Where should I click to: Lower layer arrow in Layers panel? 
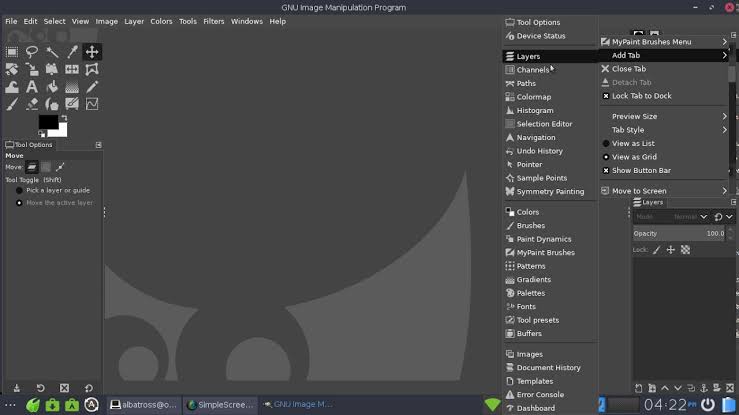tap(678, 388)
